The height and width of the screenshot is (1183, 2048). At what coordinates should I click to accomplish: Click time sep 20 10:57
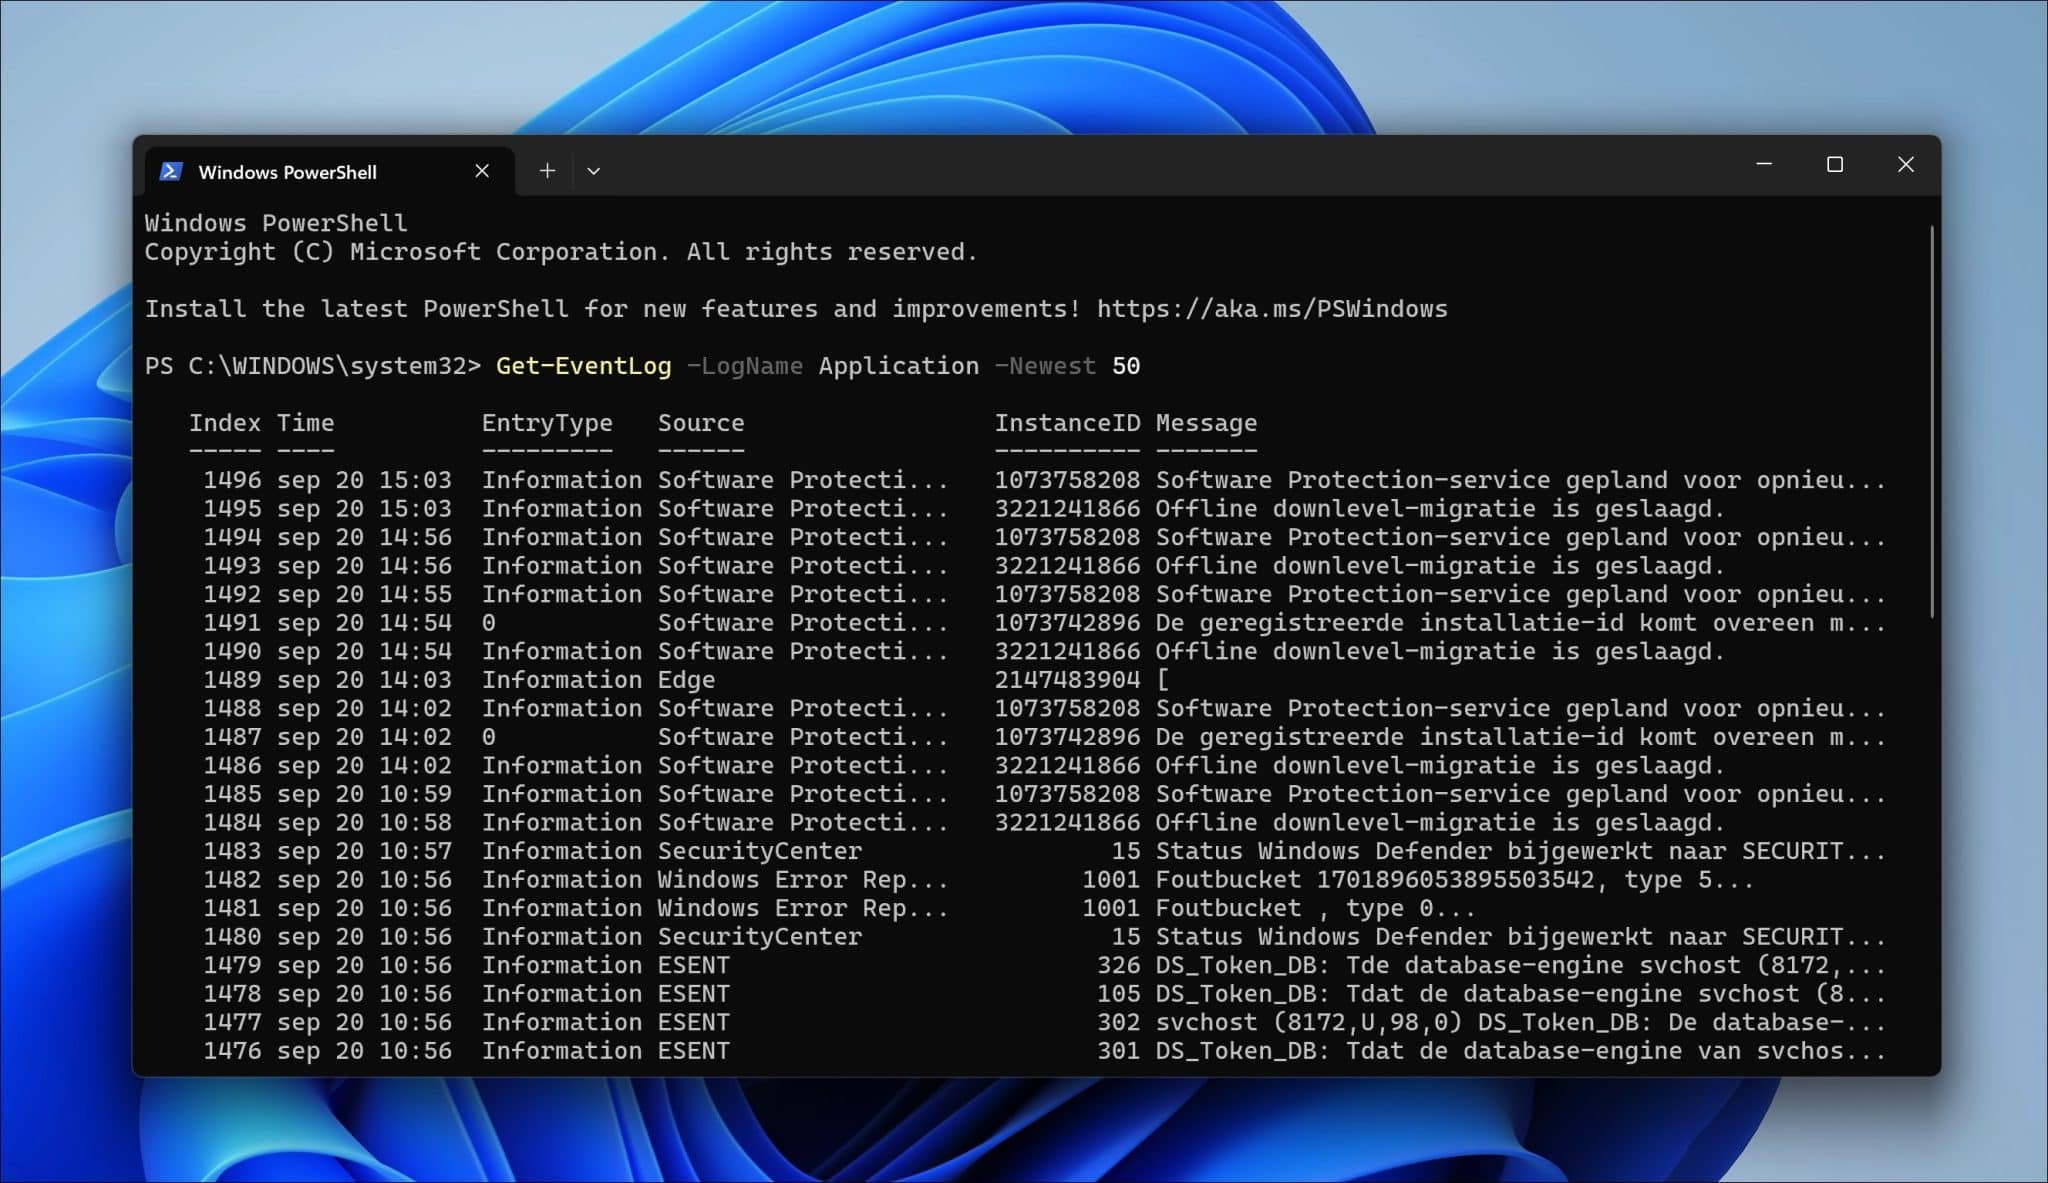pos(364,851)
